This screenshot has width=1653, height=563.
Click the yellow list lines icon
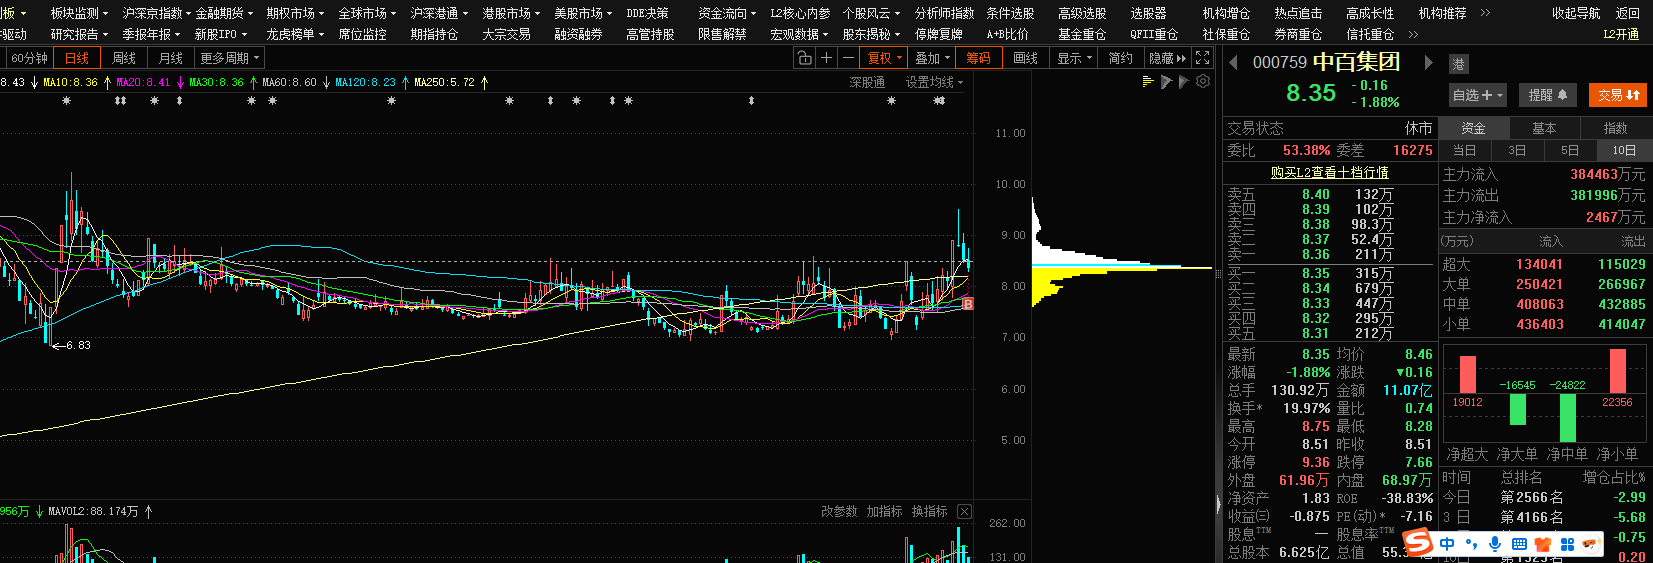click(x=1148, y=82)
